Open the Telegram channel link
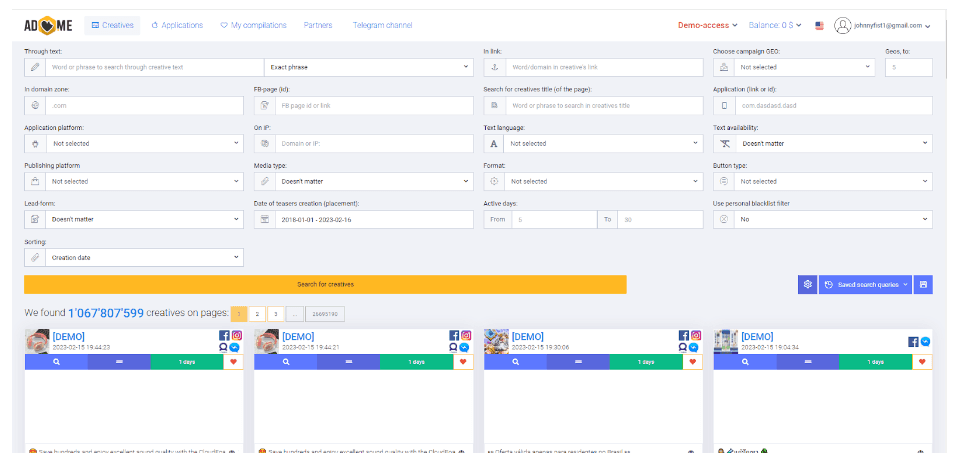Viewport: 959px width, 470px height. [x=382, y=25]
